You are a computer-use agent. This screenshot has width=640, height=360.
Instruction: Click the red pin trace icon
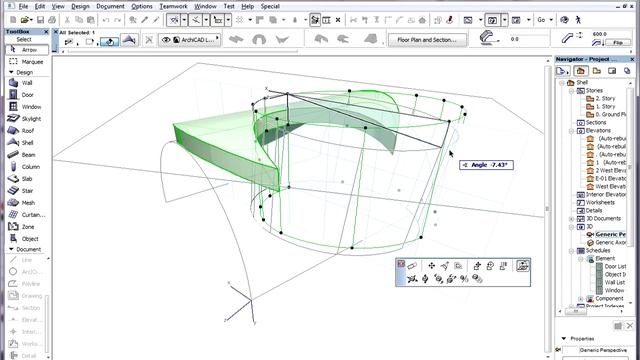449,20
